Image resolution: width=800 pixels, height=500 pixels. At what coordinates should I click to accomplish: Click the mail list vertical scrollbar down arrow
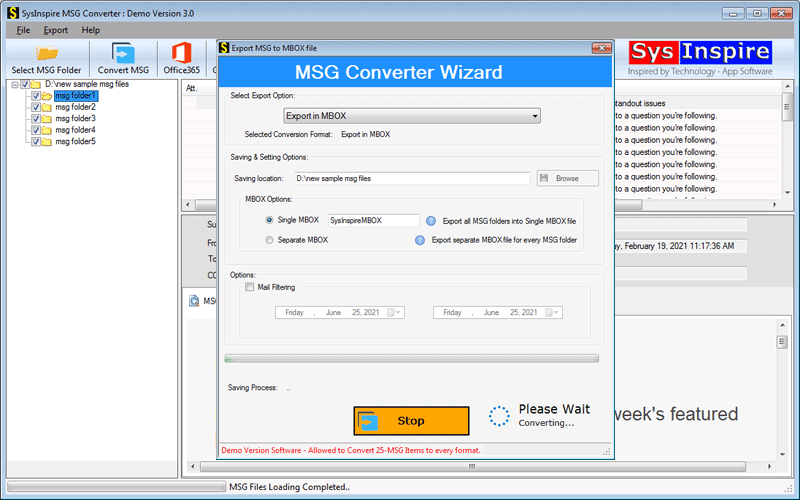[788, 193]
